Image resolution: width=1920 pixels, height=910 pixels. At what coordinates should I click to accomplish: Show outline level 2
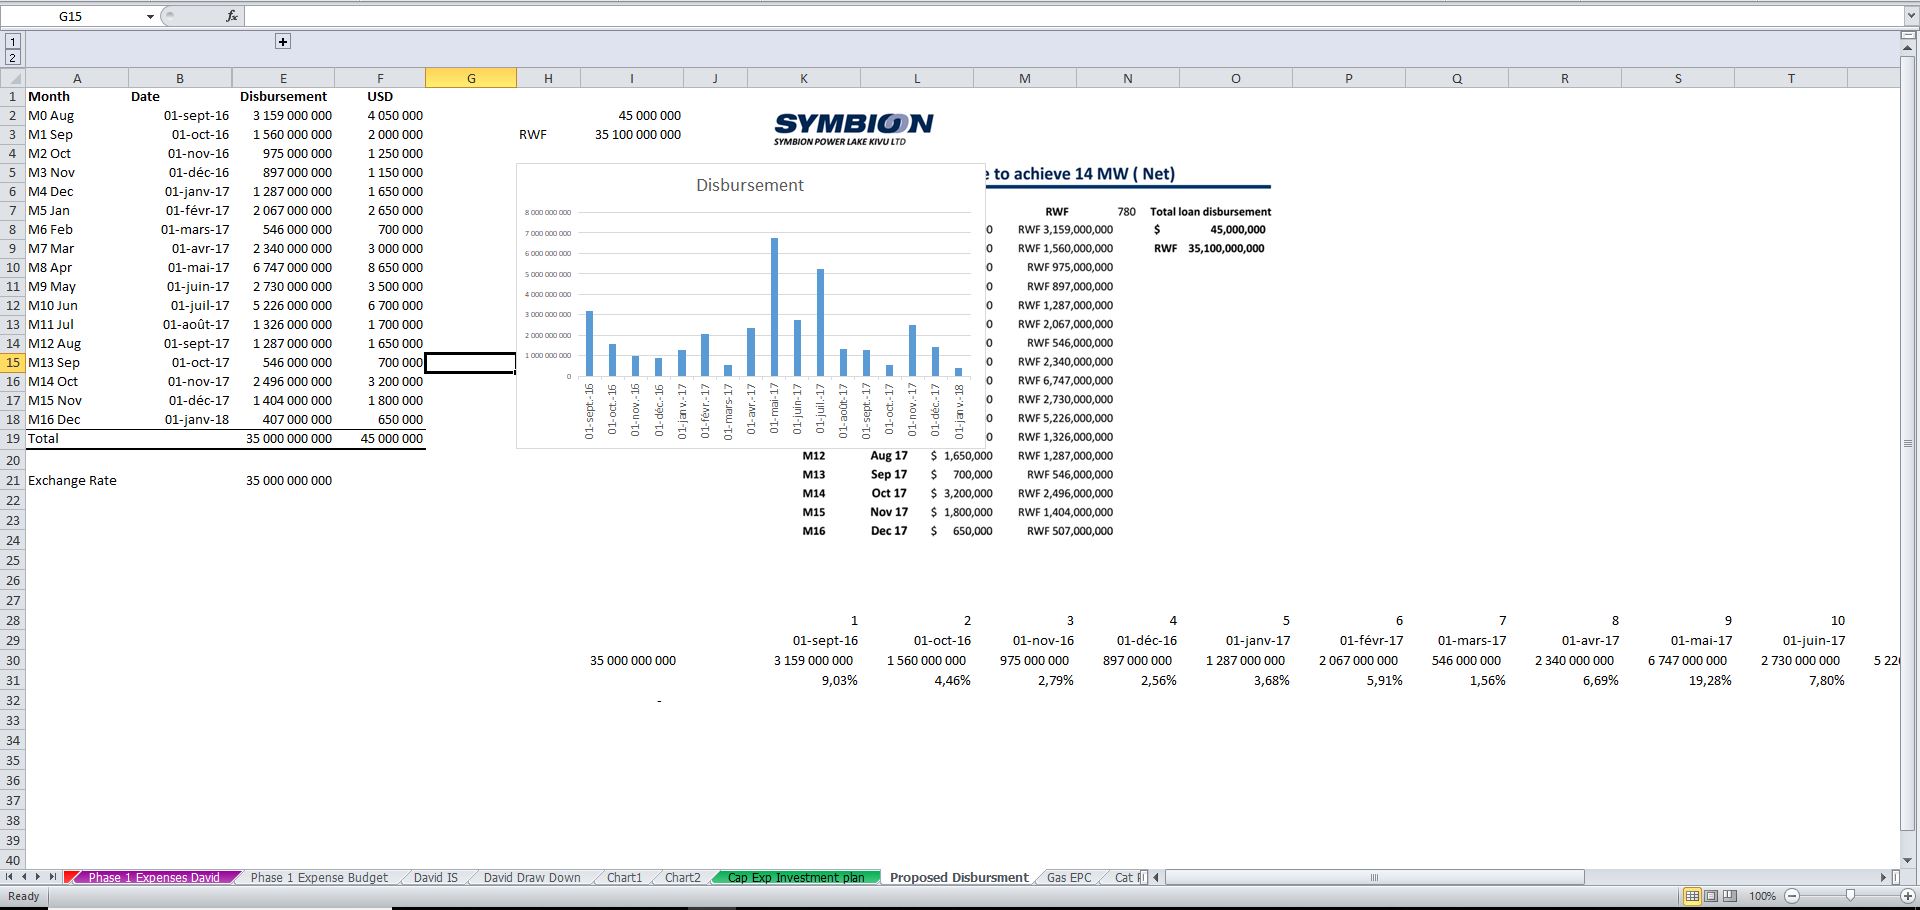(12, 58)
